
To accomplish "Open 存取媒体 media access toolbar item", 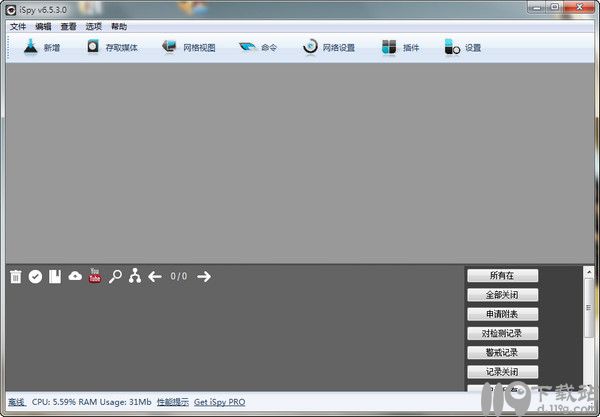I will (x=112, y=47).
